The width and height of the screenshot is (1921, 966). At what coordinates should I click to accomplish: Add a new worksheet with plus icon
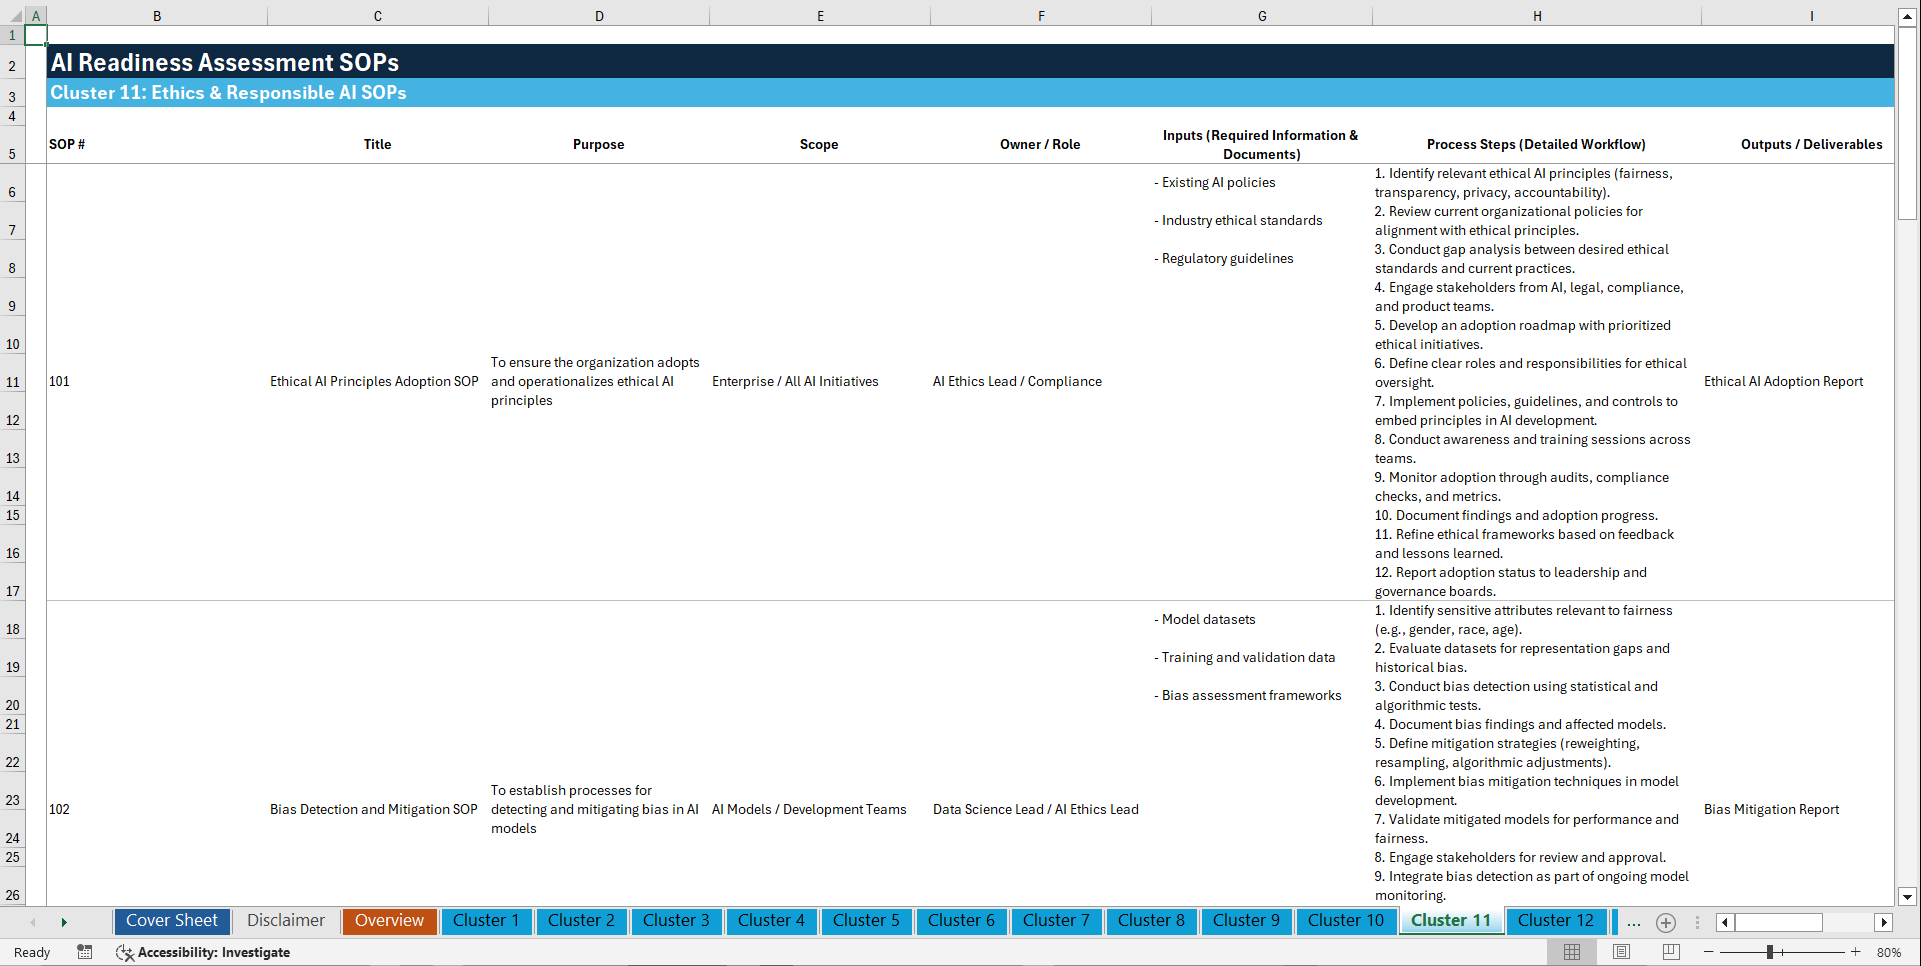1665,922
